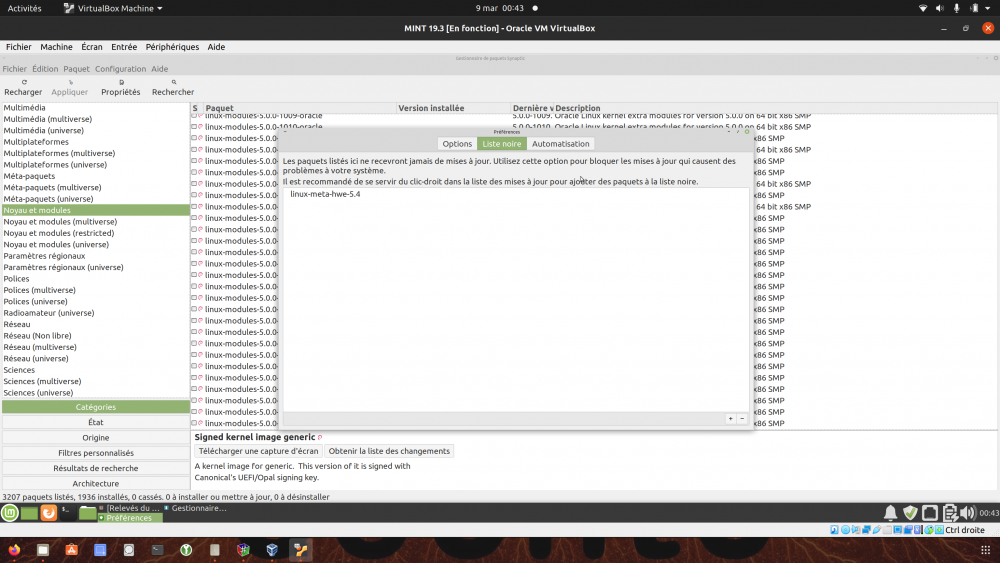Open Firefox from the Ubuntu dock
Screen dimensions: 1000x563
tap(14, 550)
